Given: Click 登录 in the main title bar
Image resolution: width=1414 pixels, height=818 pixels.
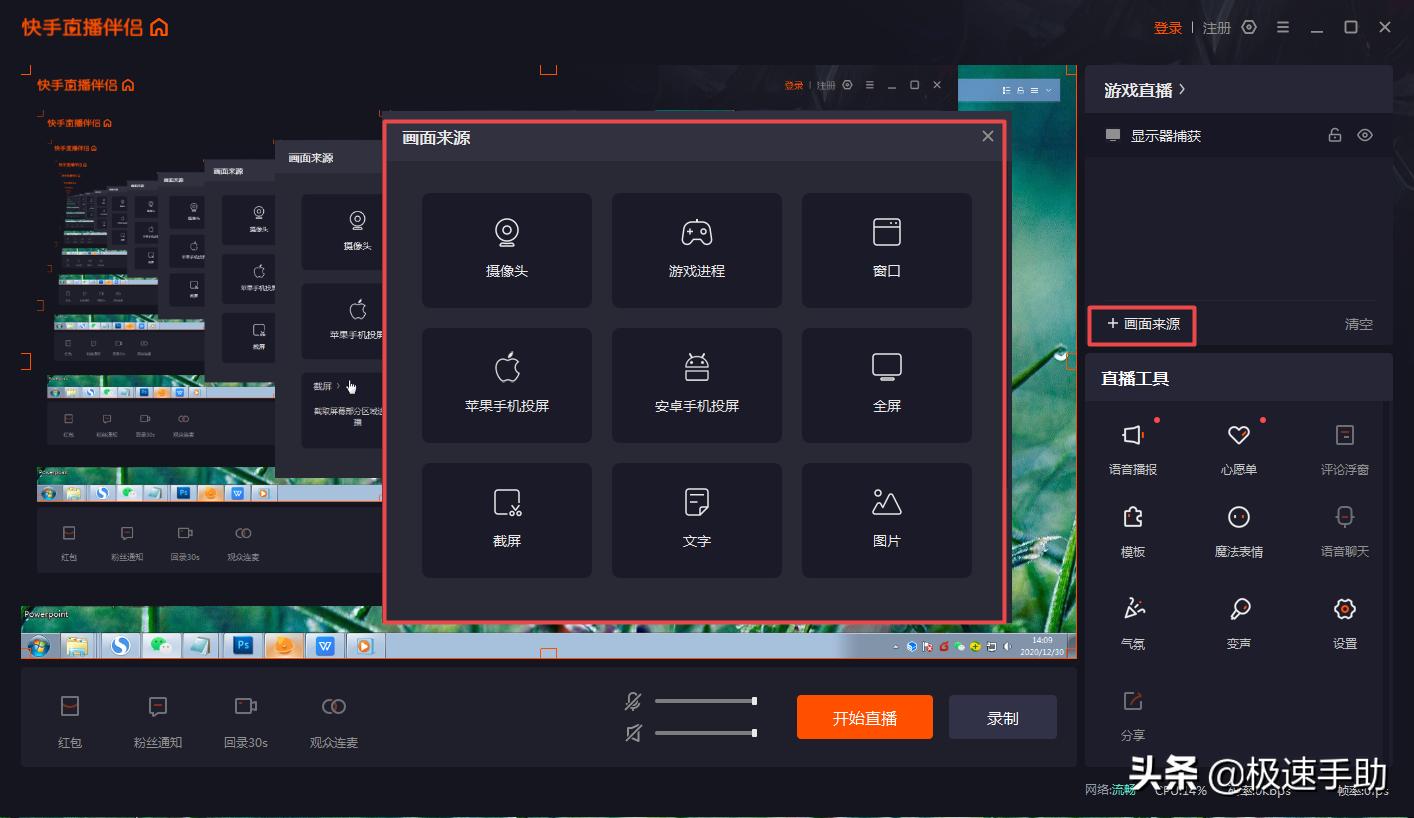Looking at the screenshot, I should [1168, 28].
